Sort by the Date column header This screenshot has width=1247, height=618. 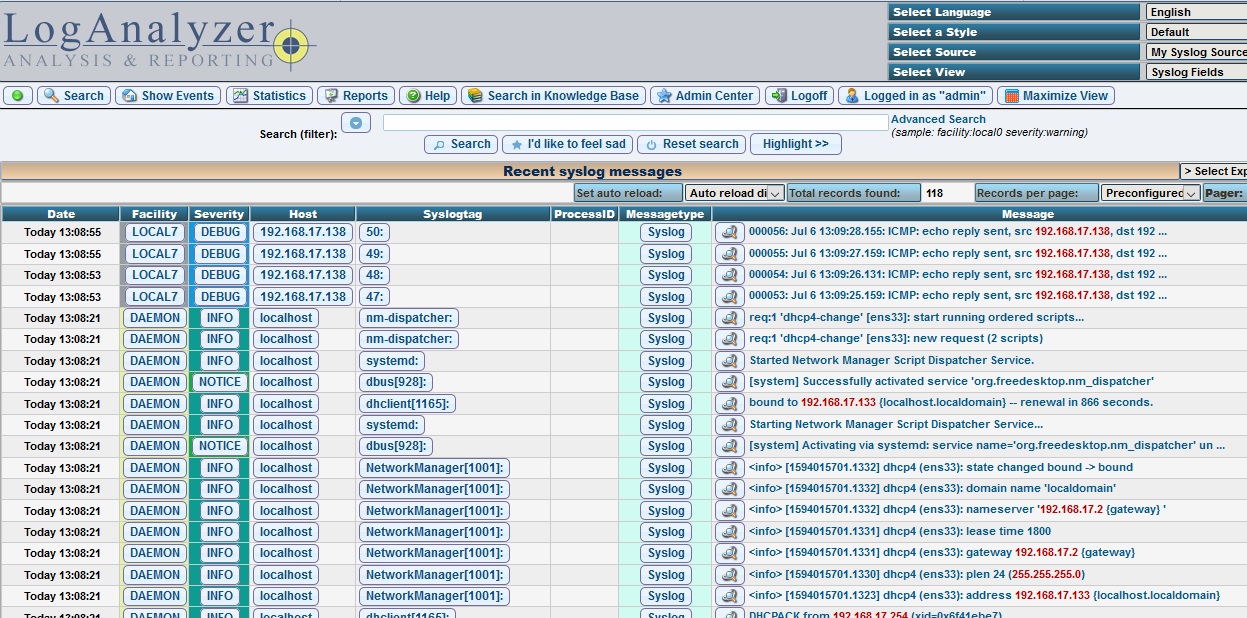[61, 214]
